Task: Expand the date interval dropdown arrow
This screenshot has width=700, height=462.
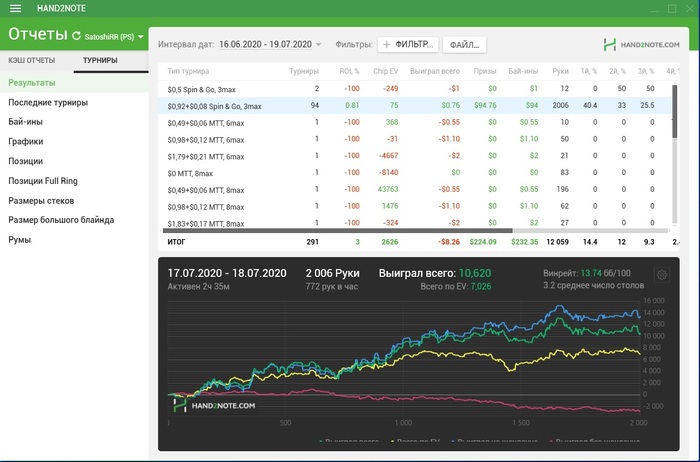Action: [x=318, y=45]
